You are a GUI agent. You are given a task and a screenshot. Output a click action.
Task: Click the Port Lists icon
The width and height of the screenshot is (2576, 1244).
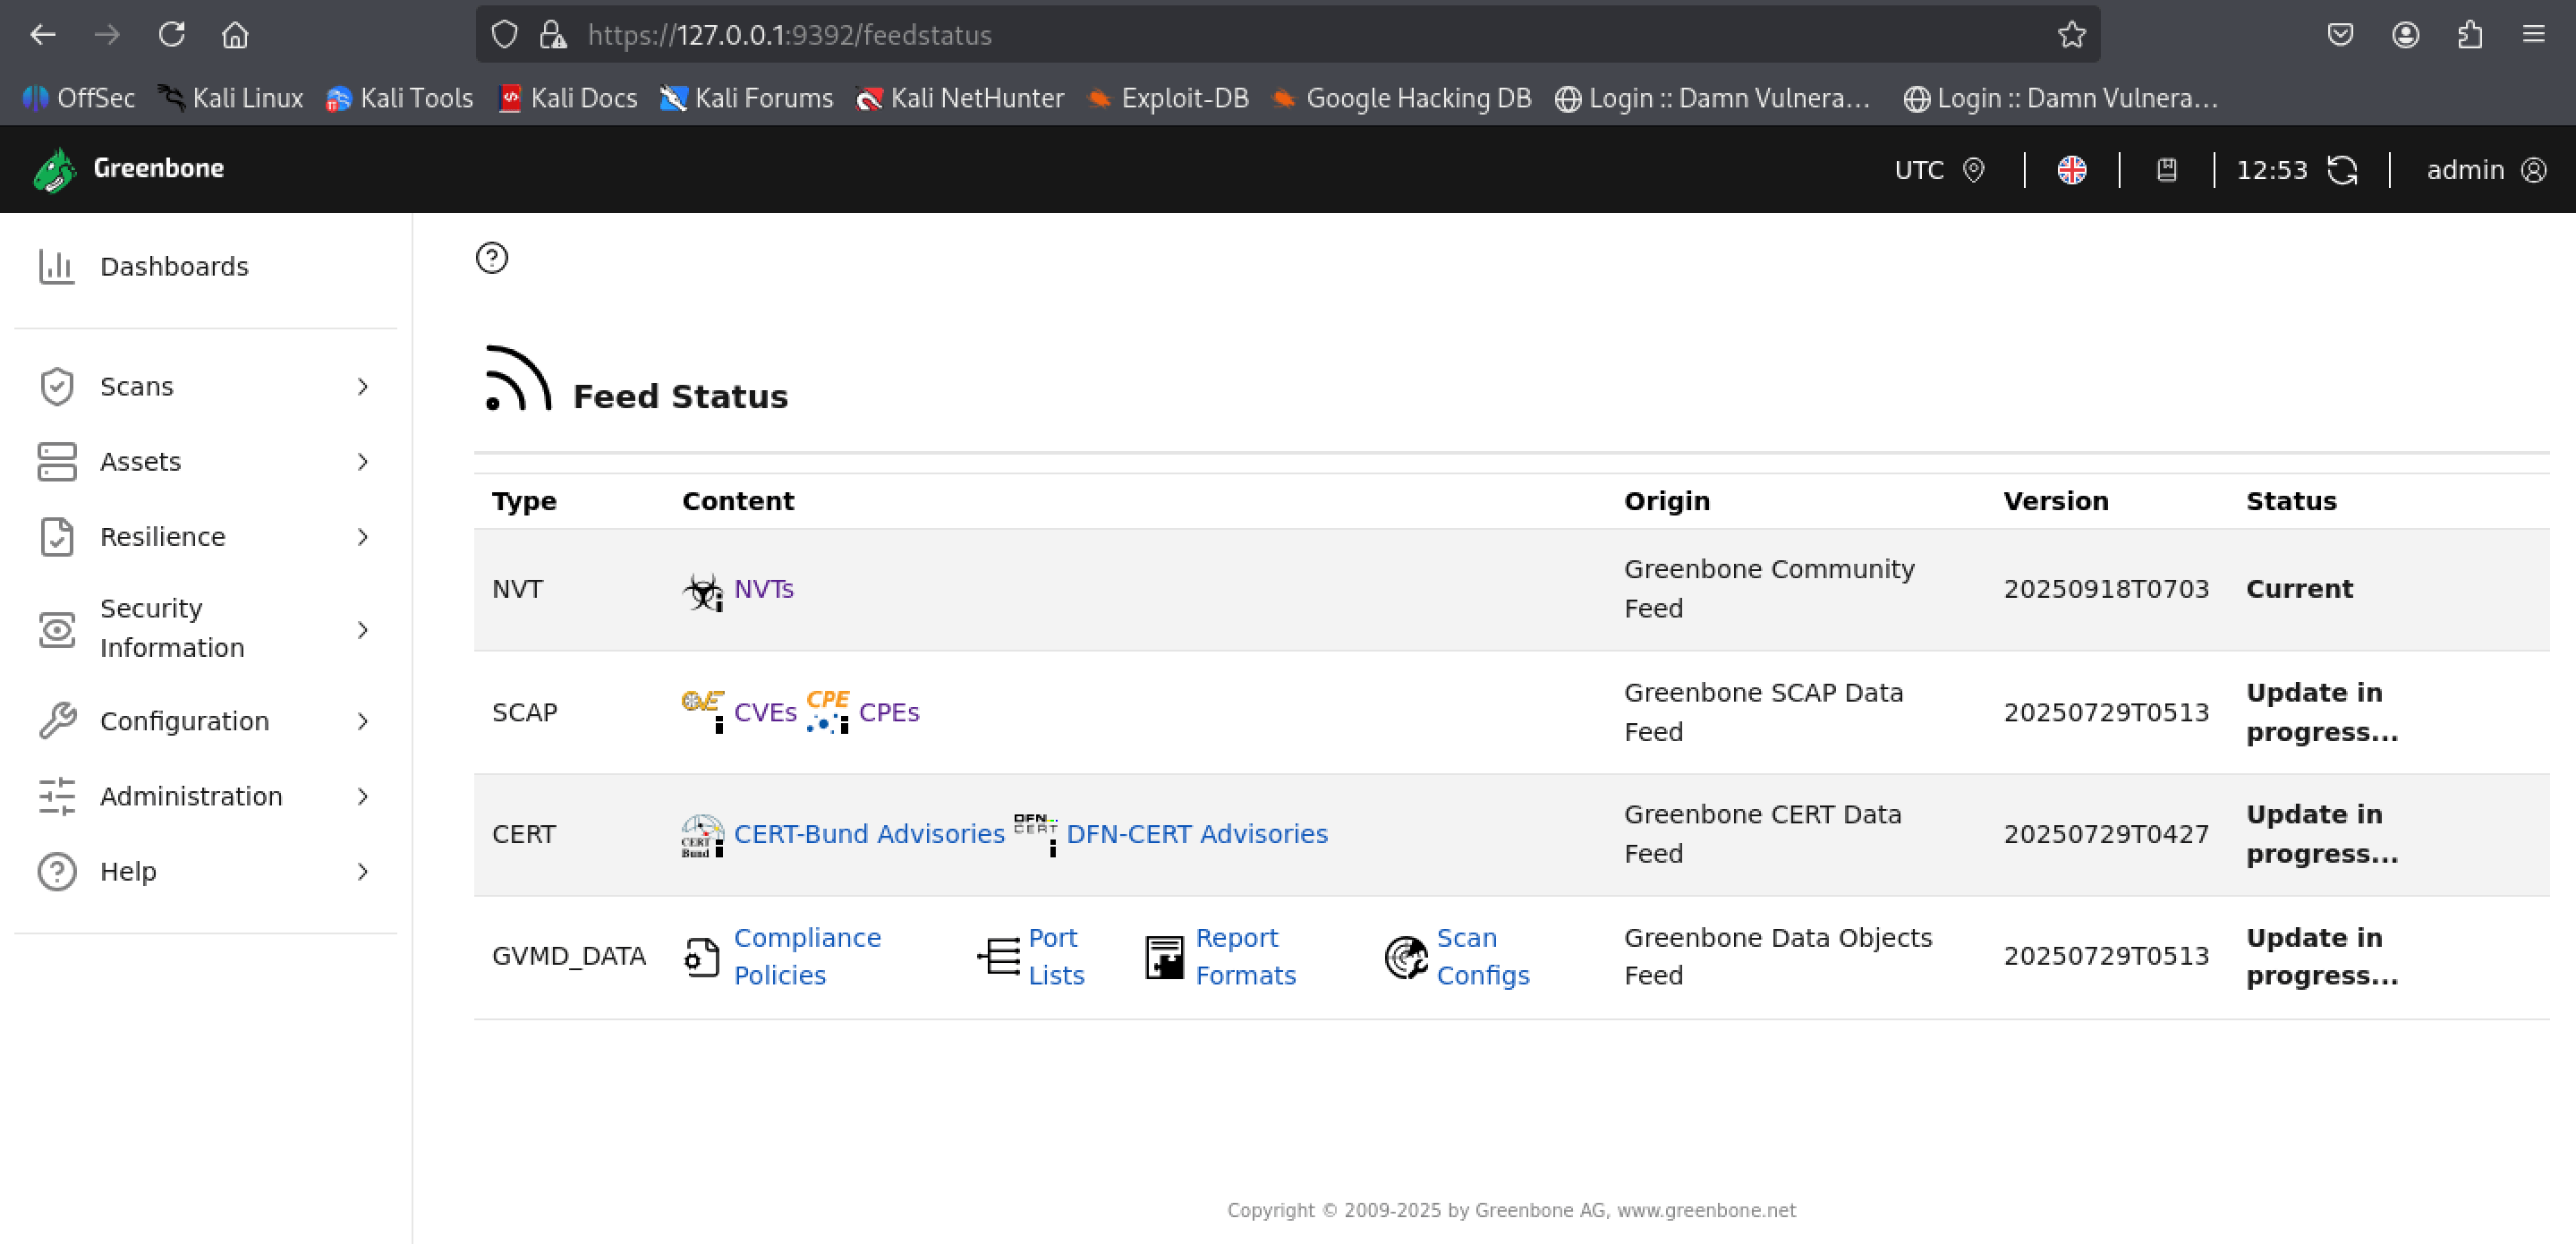(998, 957)
